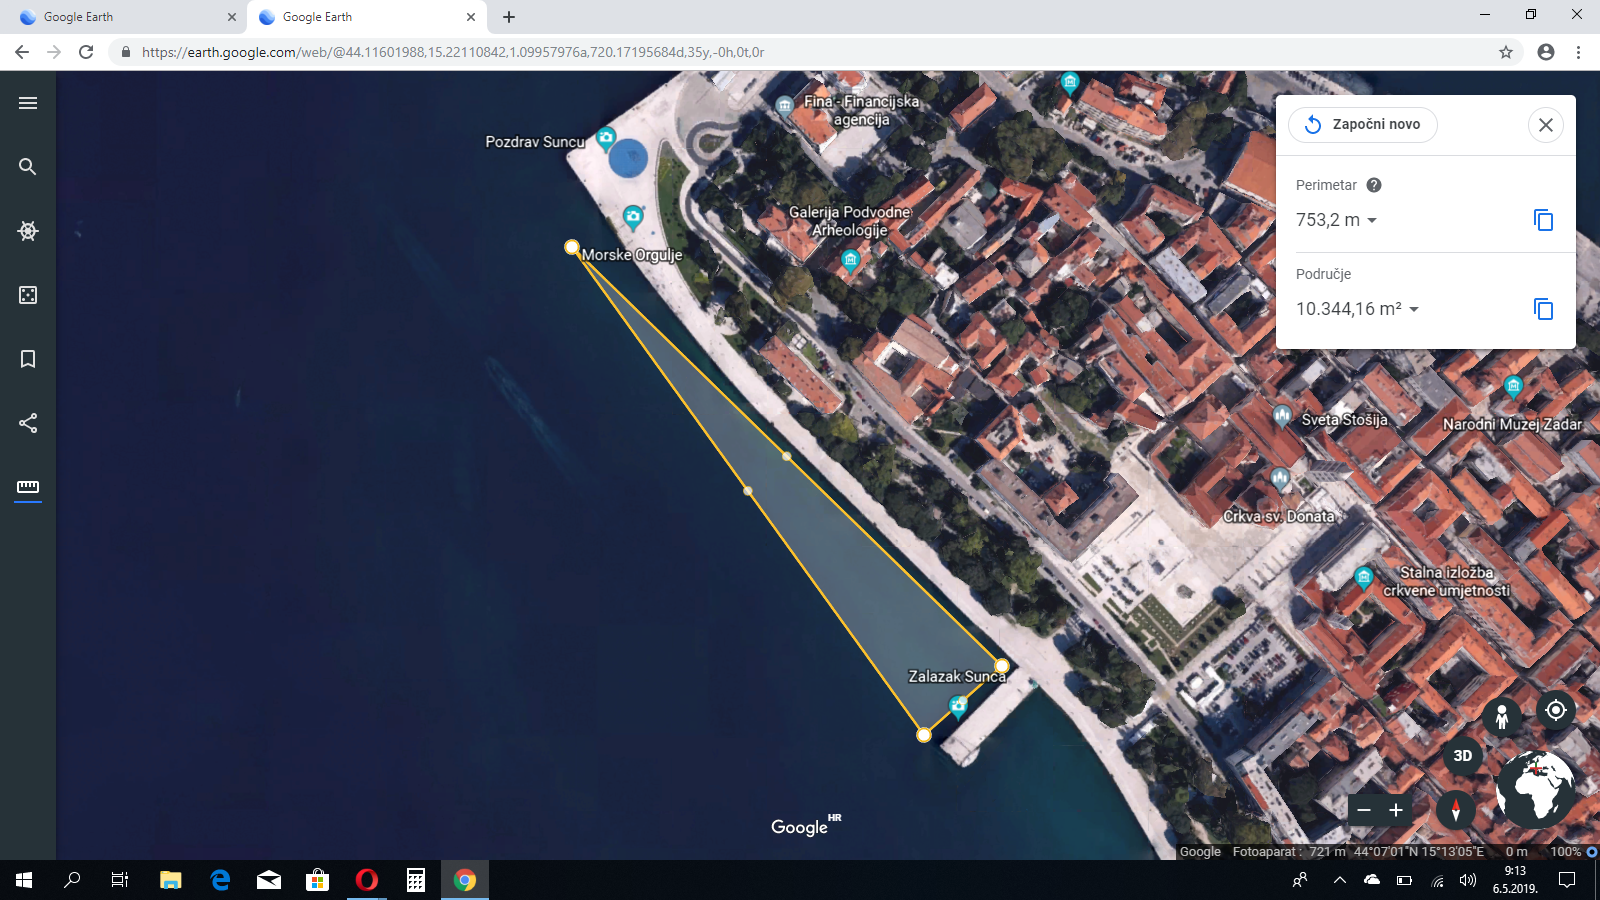Open a new browser tab
The width and height of the screenshot is (1600, 900).
pos(509,17)
